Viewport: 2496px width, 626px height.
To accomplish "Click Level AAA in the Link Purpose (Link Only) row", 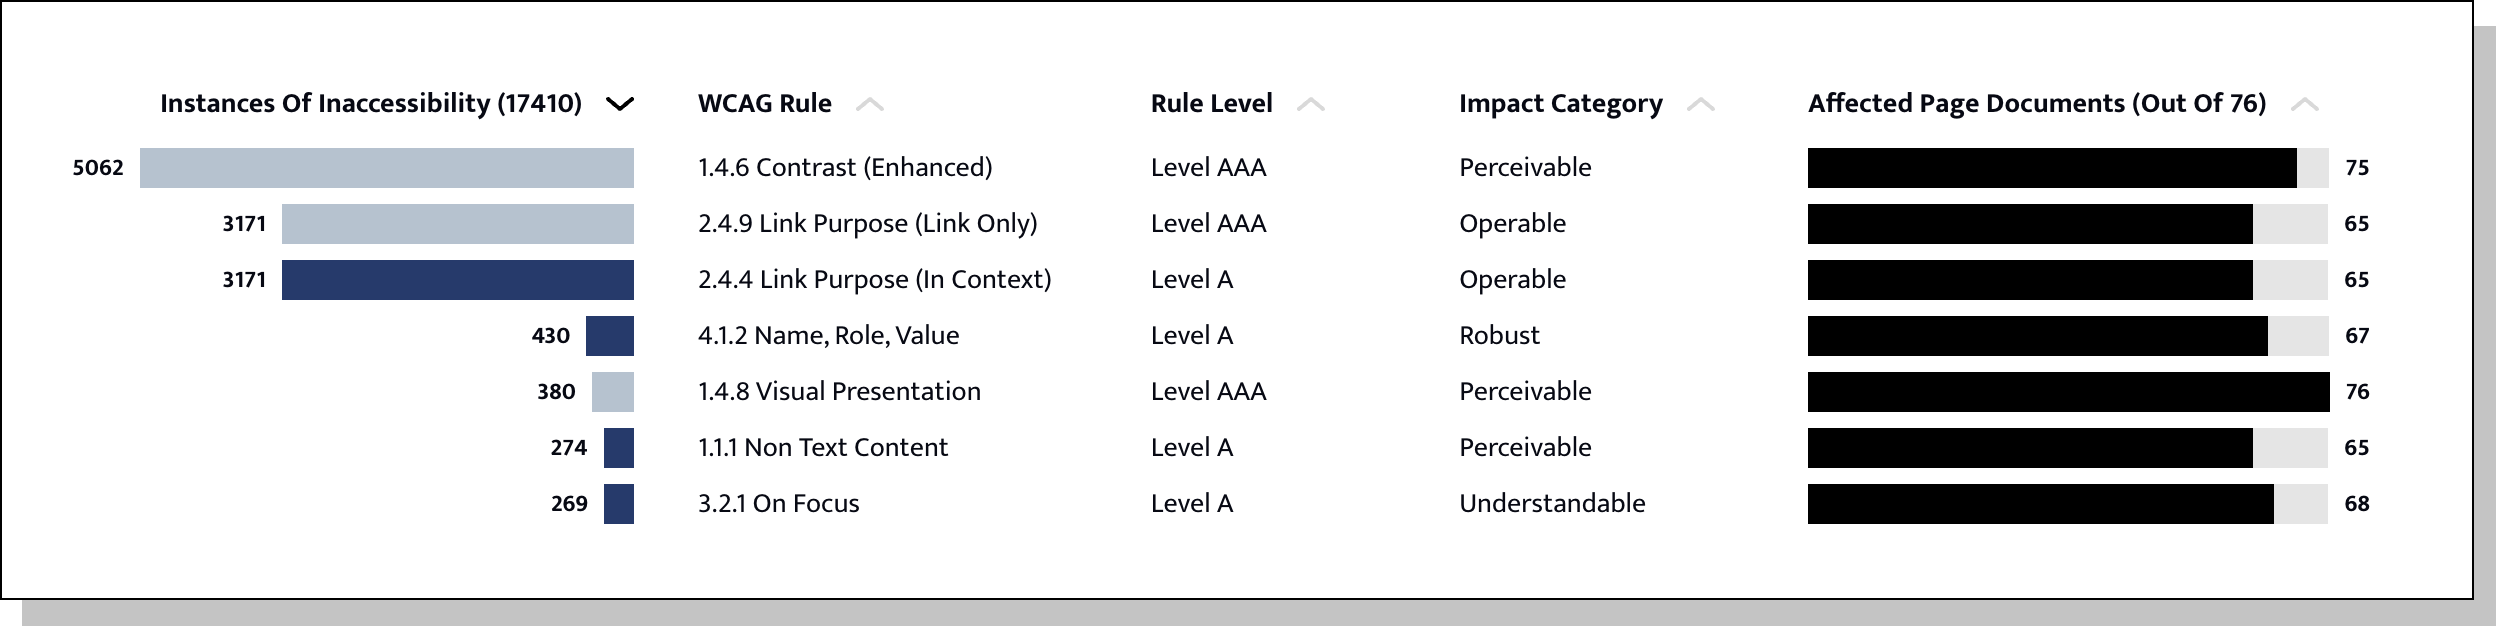I will (x=1207, y=223).
